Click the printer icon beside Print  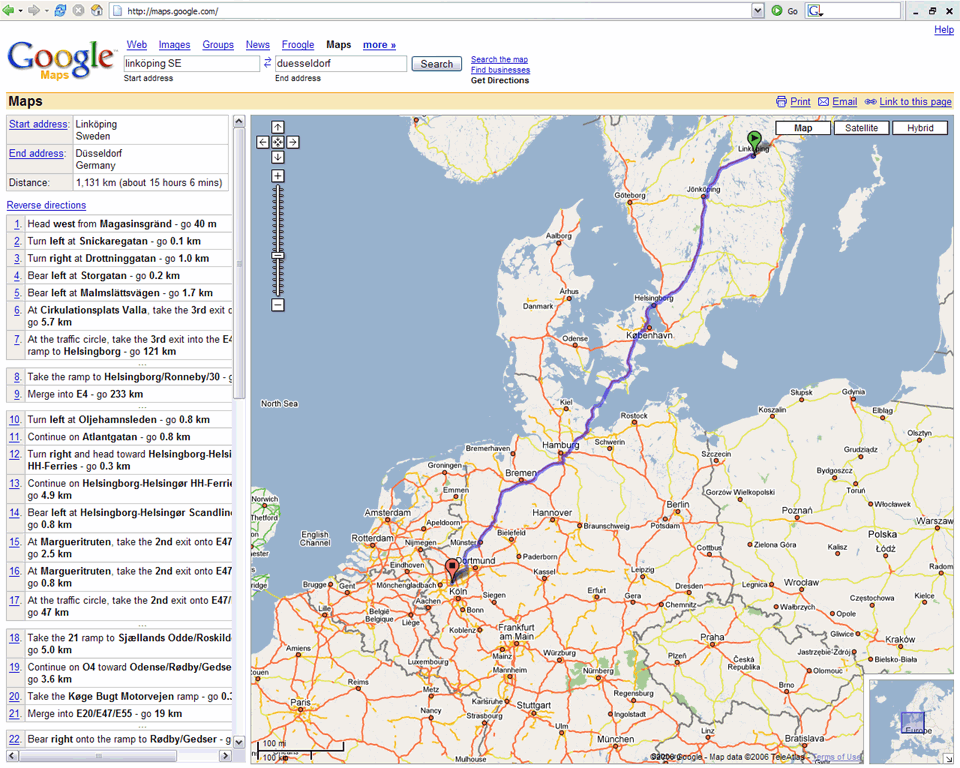coord(781,102)
